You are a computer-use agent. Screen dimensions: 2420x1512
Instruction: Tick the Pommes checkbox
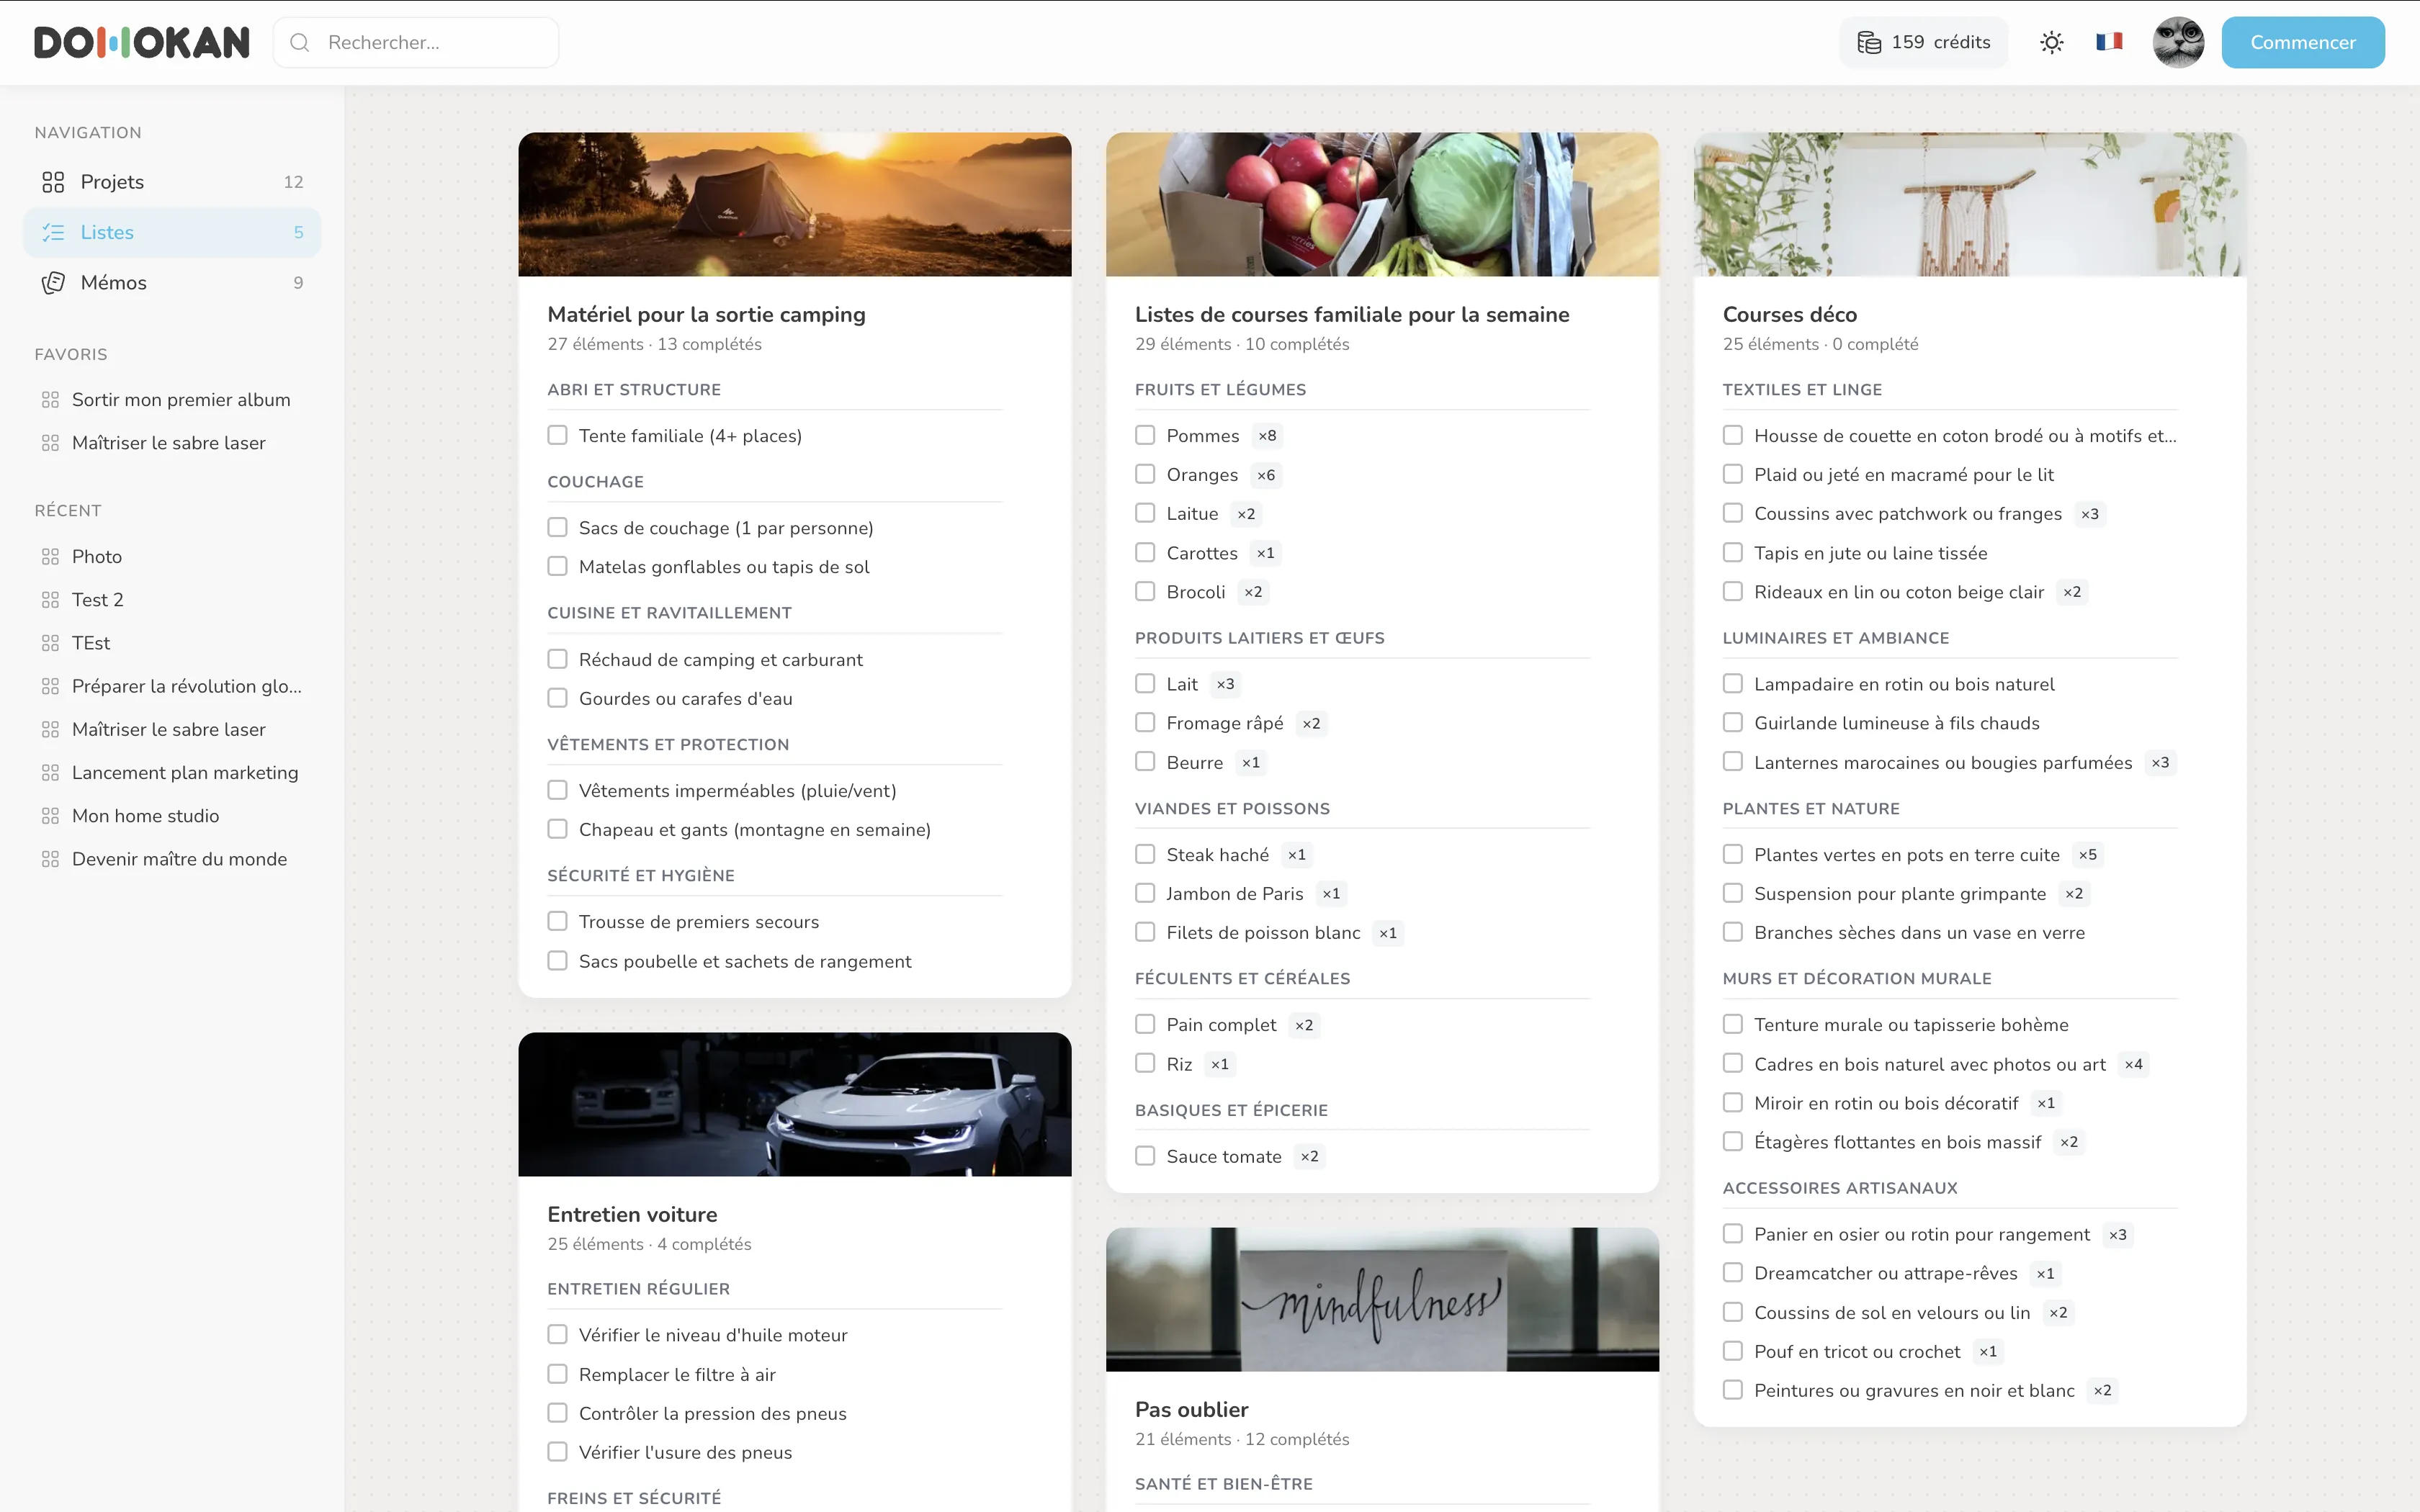tap(1145, 435)
